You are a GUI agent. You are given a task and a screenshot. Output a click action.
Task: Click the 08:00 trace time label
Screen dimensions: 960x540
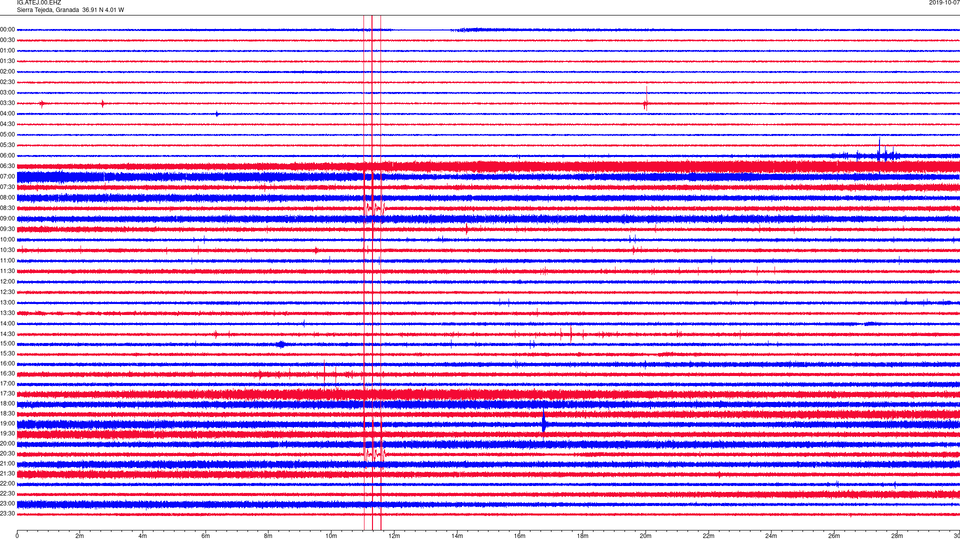7,197
